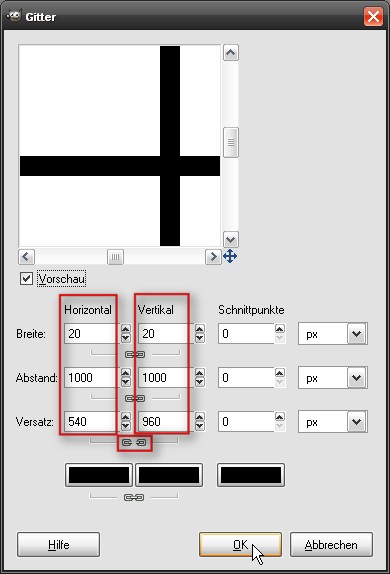
Task: Click the preview scroll-right arrow
Action: click(213, 257)
